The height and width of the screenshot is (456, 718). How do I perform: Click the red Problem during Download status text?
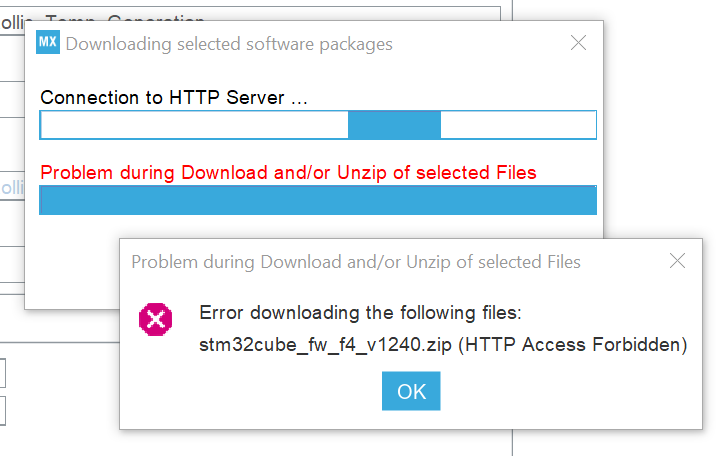click(x=288, y=173)
